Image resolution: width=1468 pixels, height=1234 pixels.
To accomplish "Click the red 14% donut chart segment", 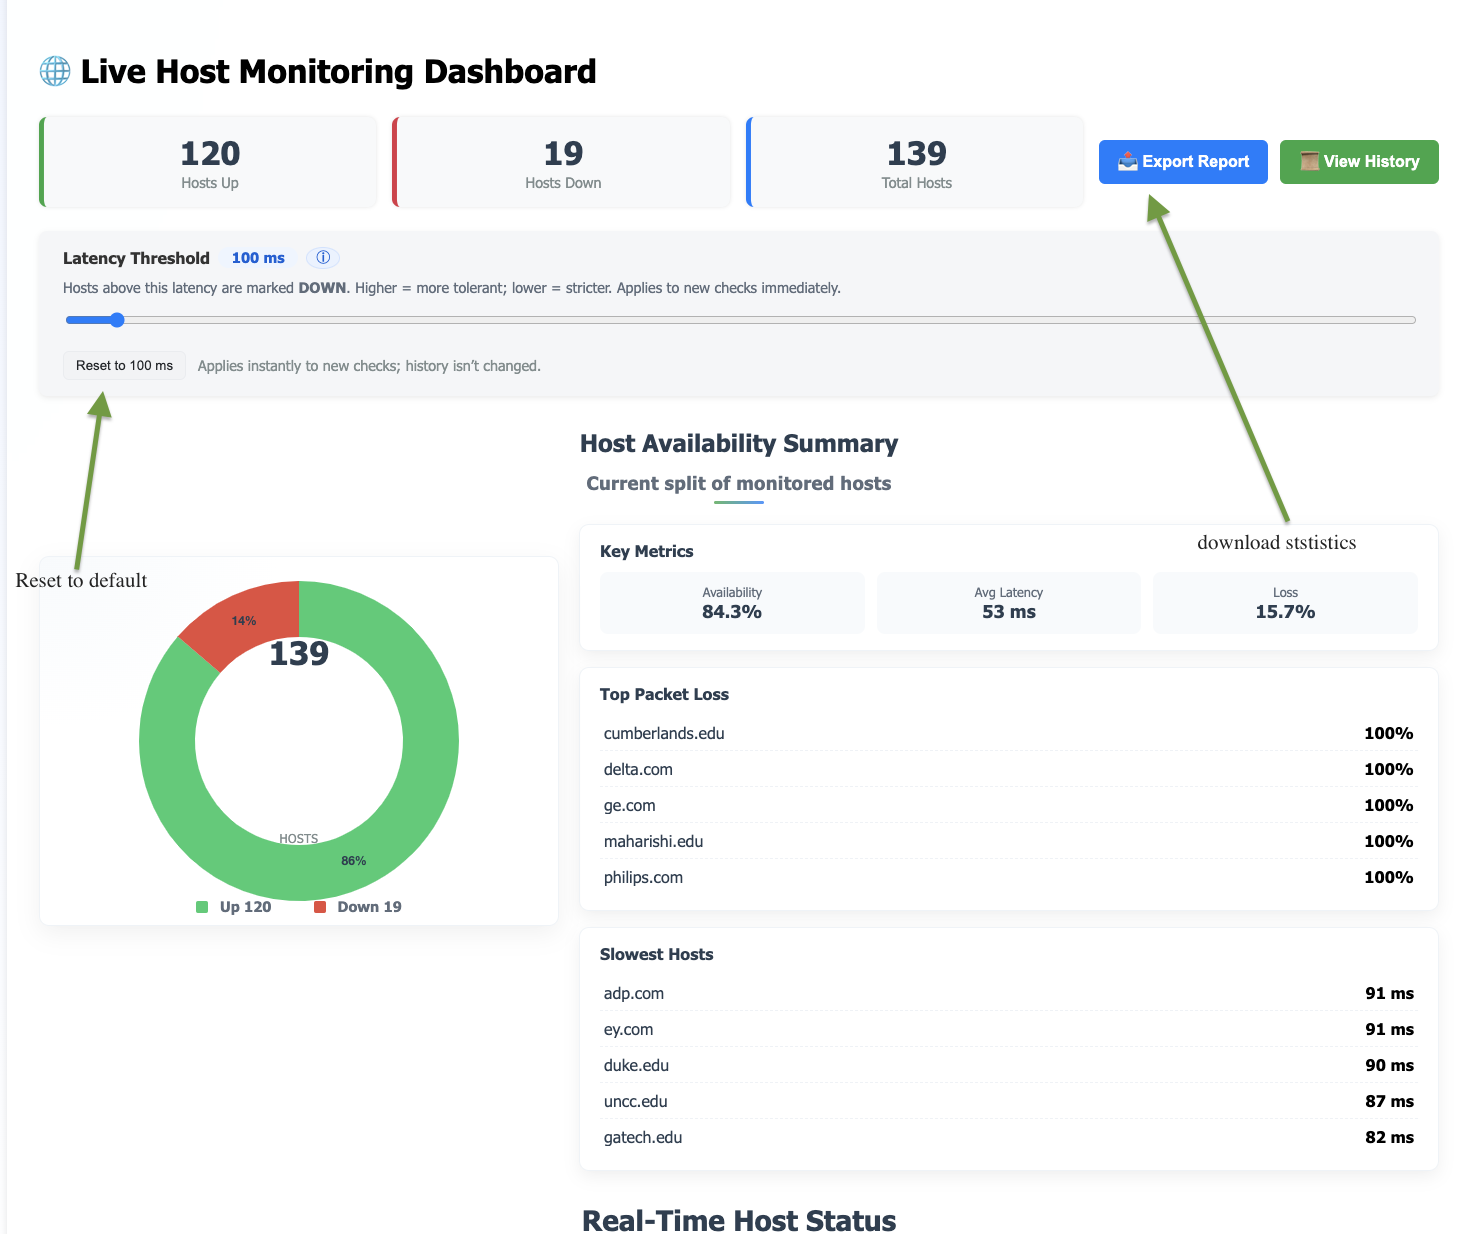I will click(x=243, y=620).
